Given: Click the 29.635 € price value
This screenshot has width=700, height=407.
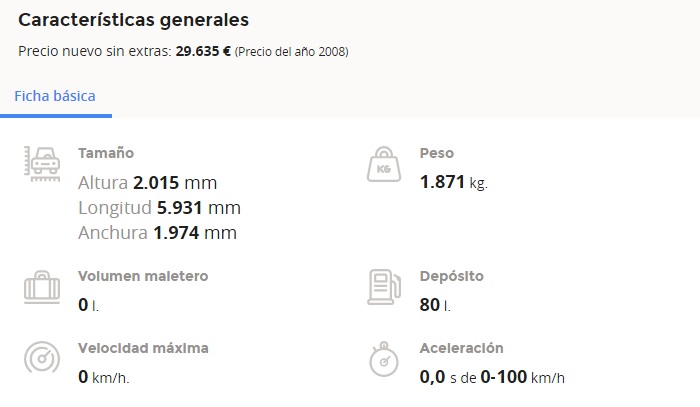Looking at the screenshot, I should 203,51.
